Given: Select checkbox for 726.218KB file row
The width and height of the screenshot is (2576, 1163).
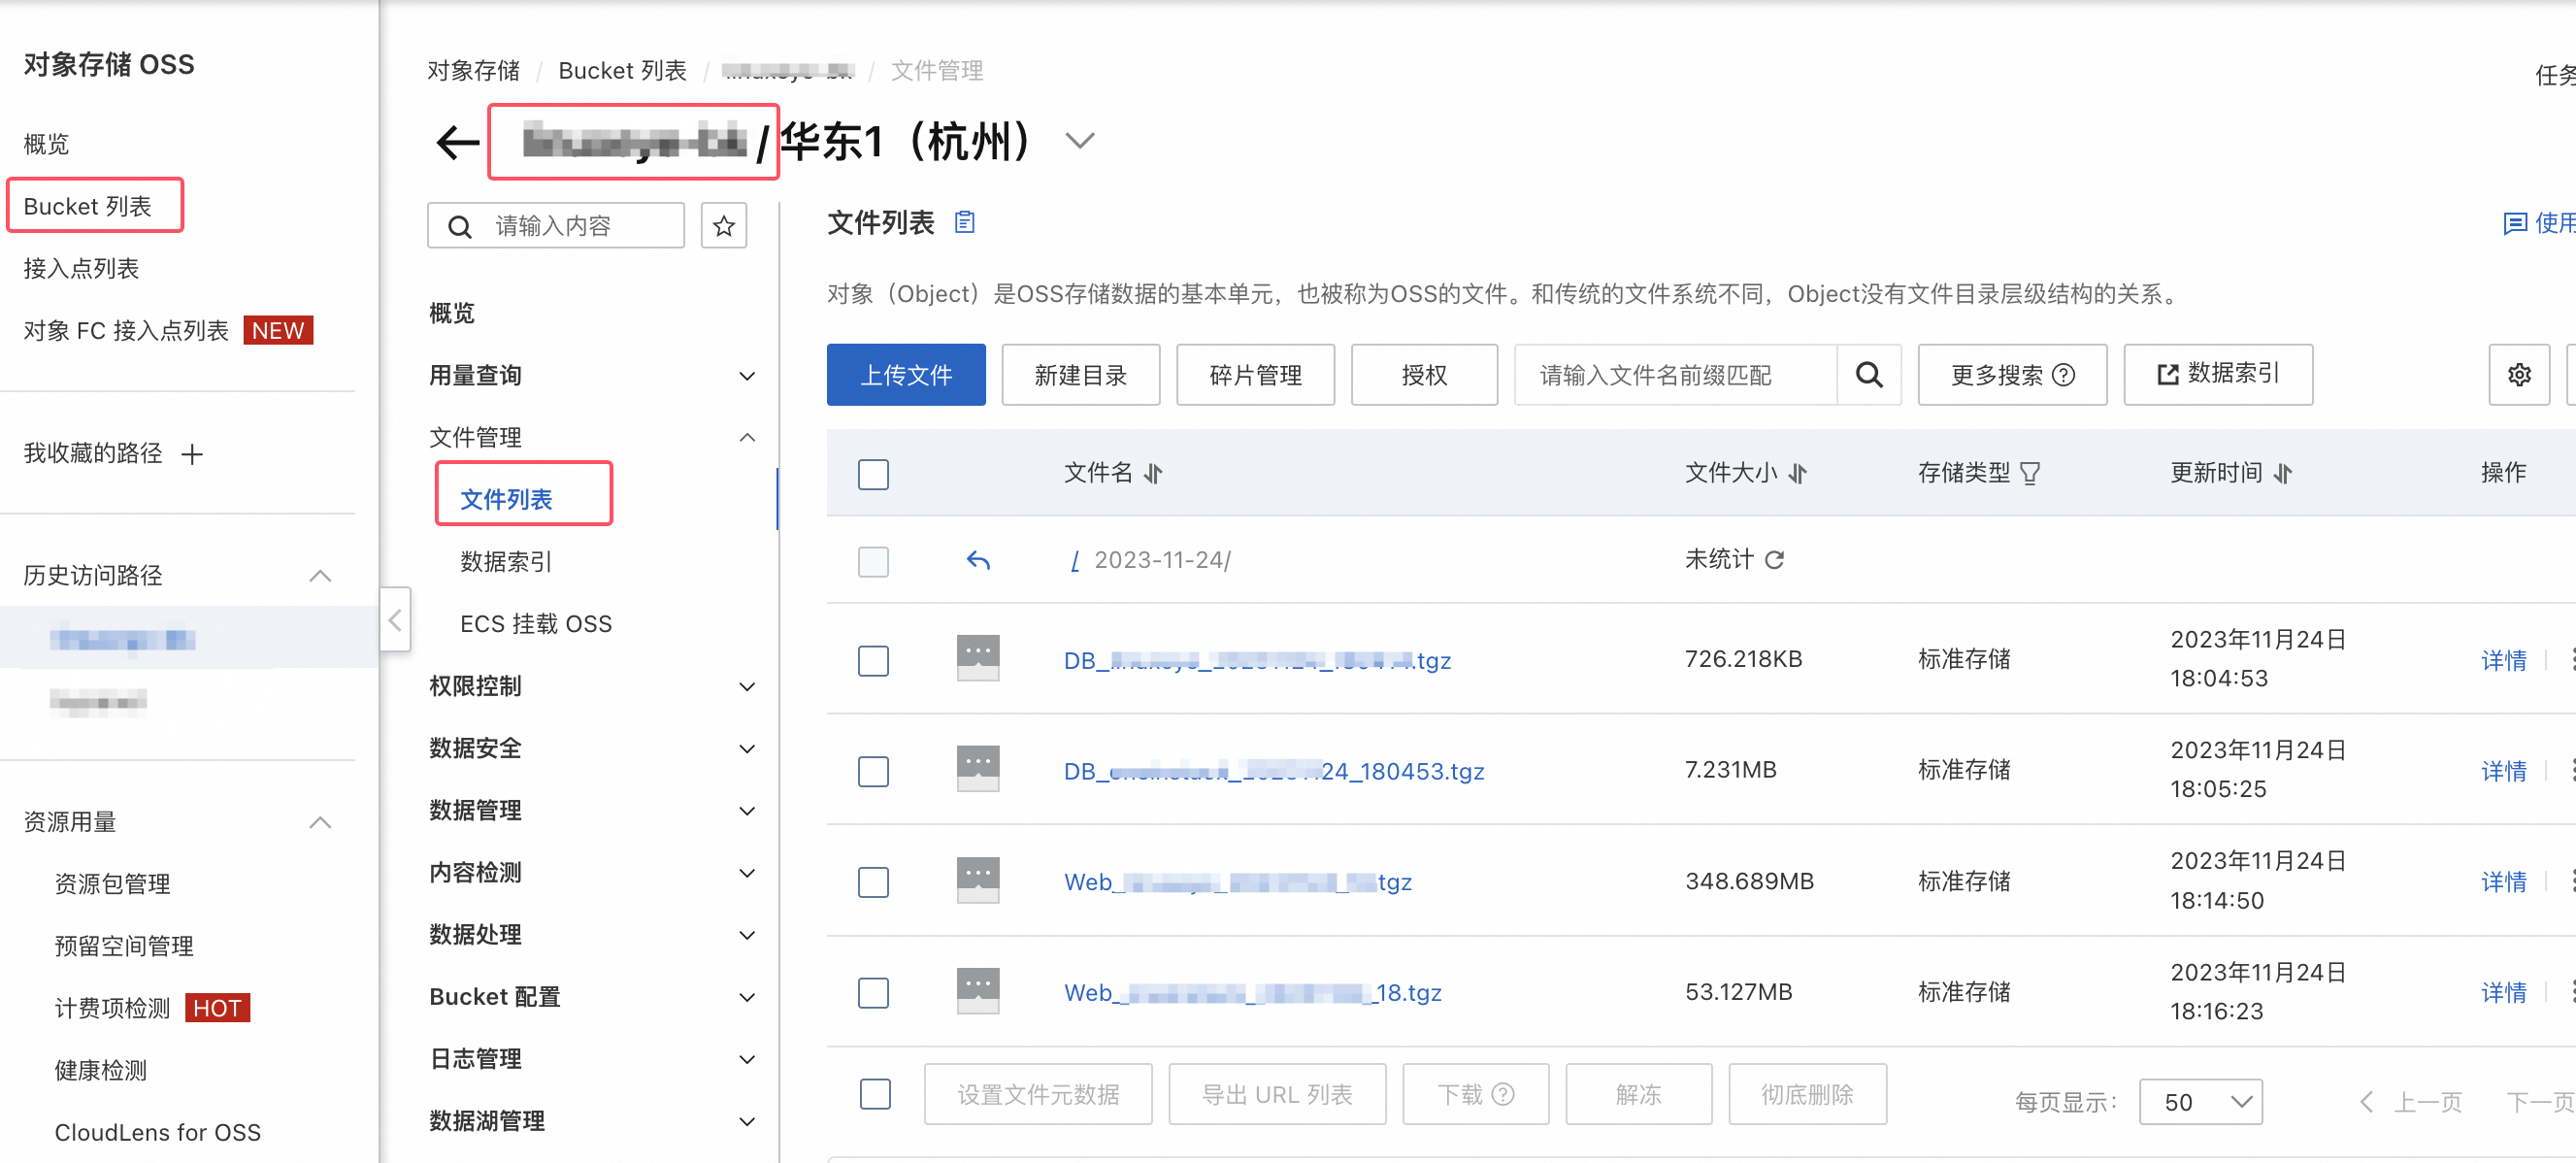Looking at the screenshot, I should [873, 660].
